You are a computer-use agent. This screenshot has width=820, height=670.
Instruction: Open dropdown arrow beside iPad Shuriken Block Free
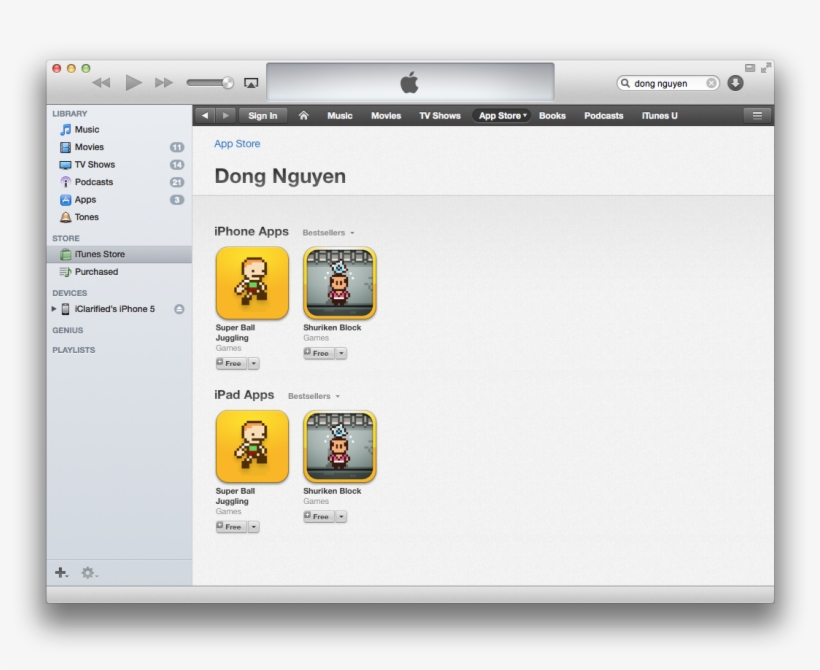pos(341,516)
